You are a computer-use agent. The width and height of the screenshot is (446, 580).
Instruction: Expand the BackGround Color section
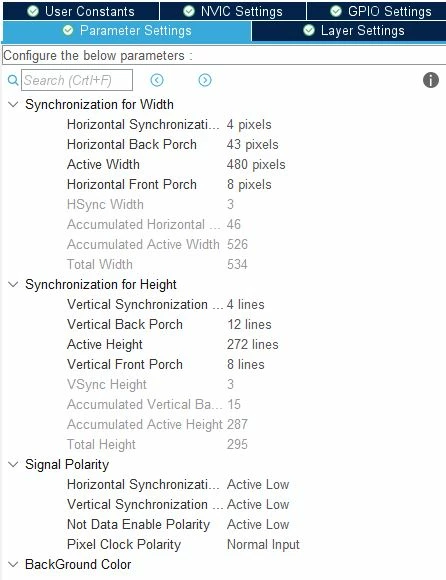[x=13, y=564]
